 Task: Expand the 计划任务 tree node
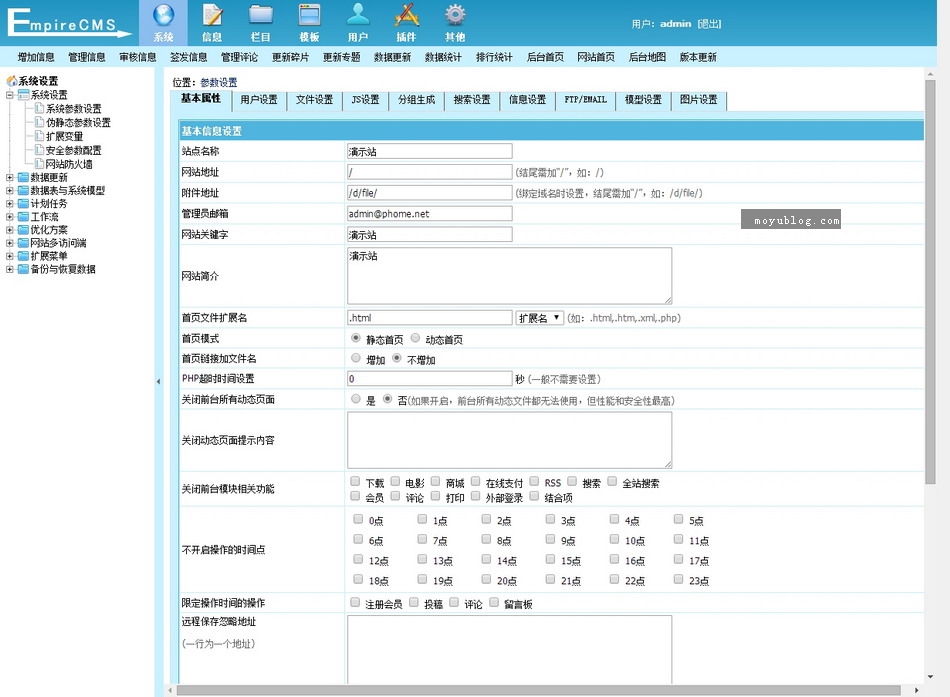[10, 203]
